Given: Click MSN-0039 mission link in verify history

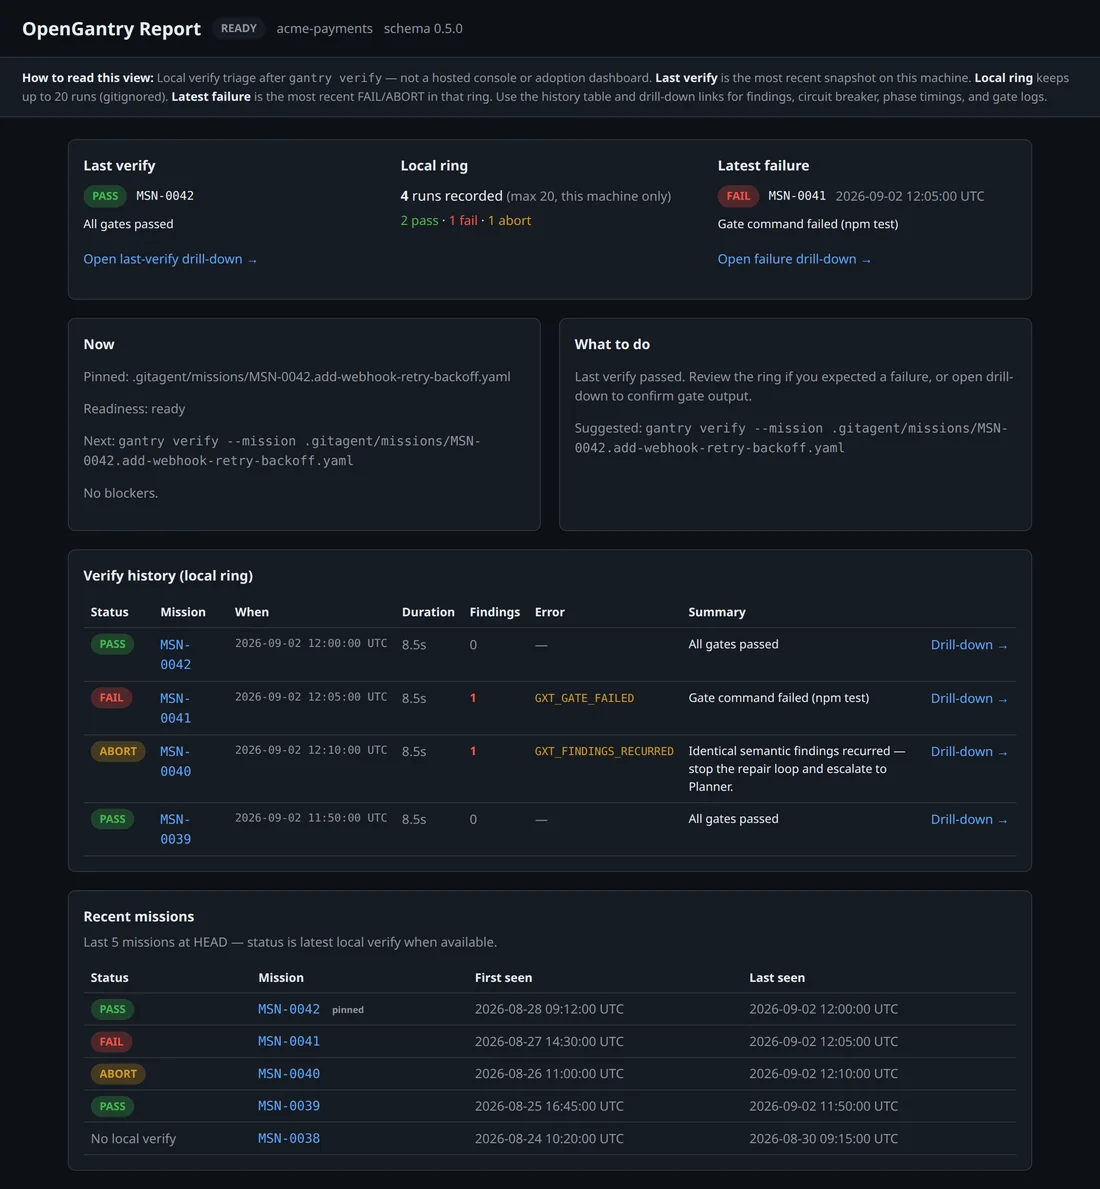Looking at the screenshot, I should tap(175, 830).
